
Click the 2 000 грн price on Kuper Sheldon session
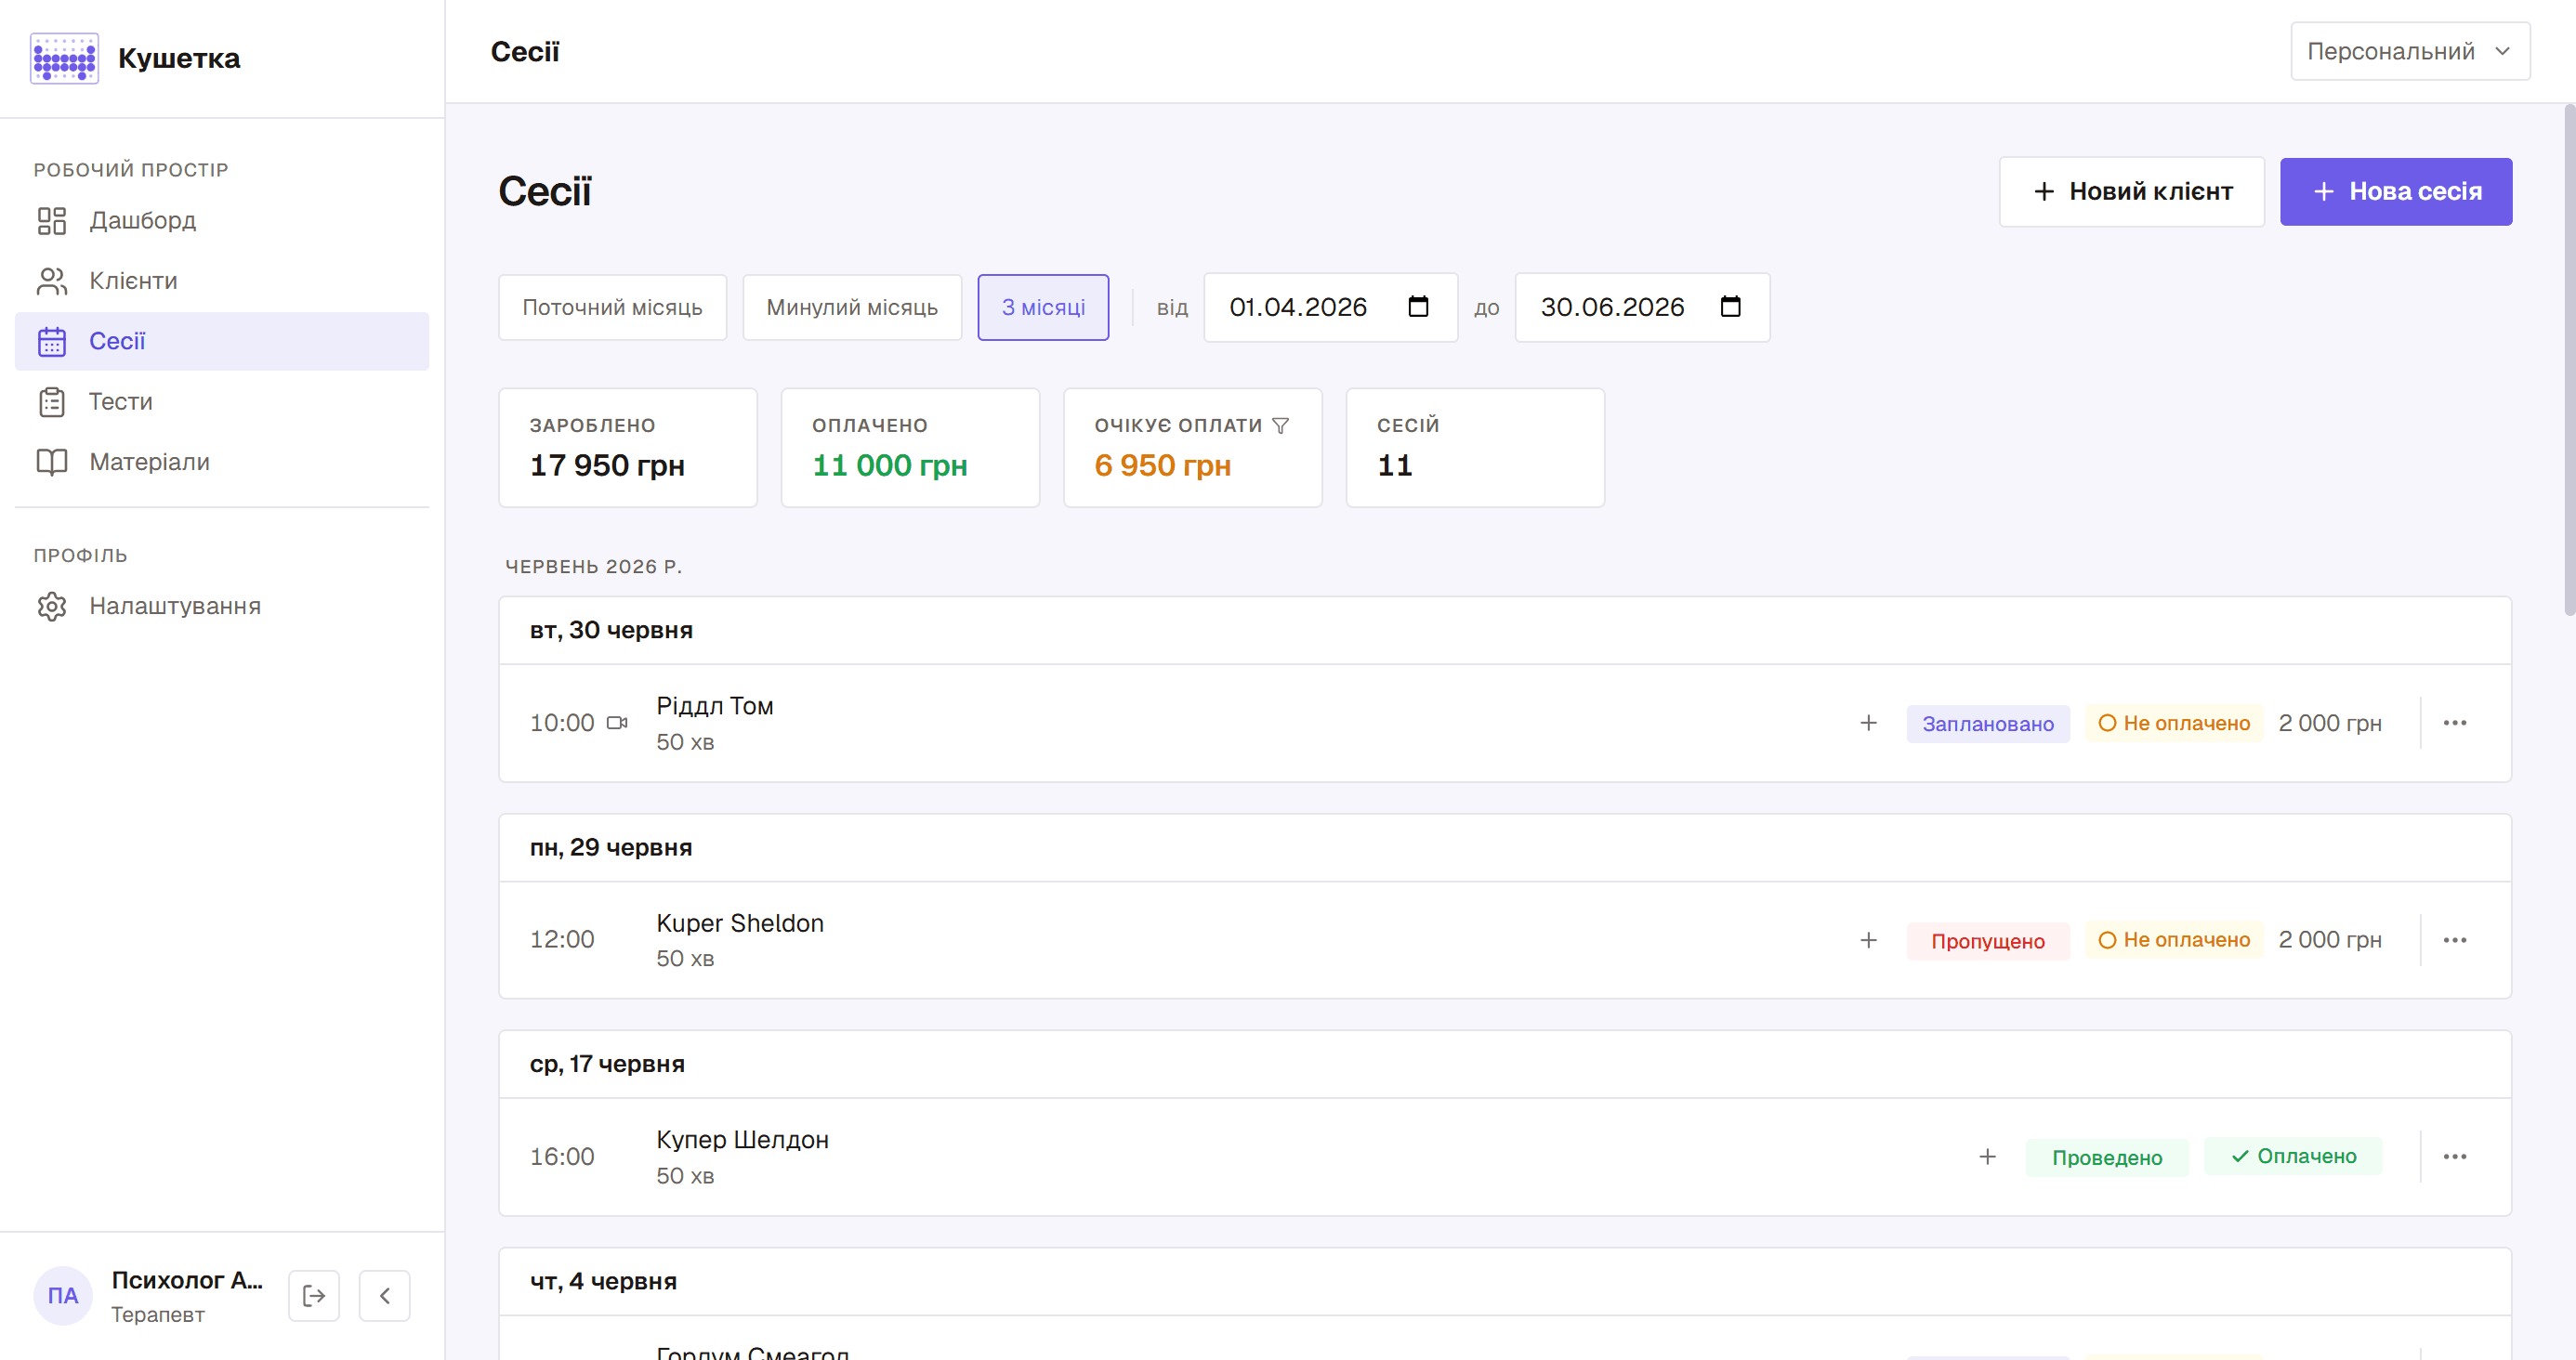coord(2330,940)
